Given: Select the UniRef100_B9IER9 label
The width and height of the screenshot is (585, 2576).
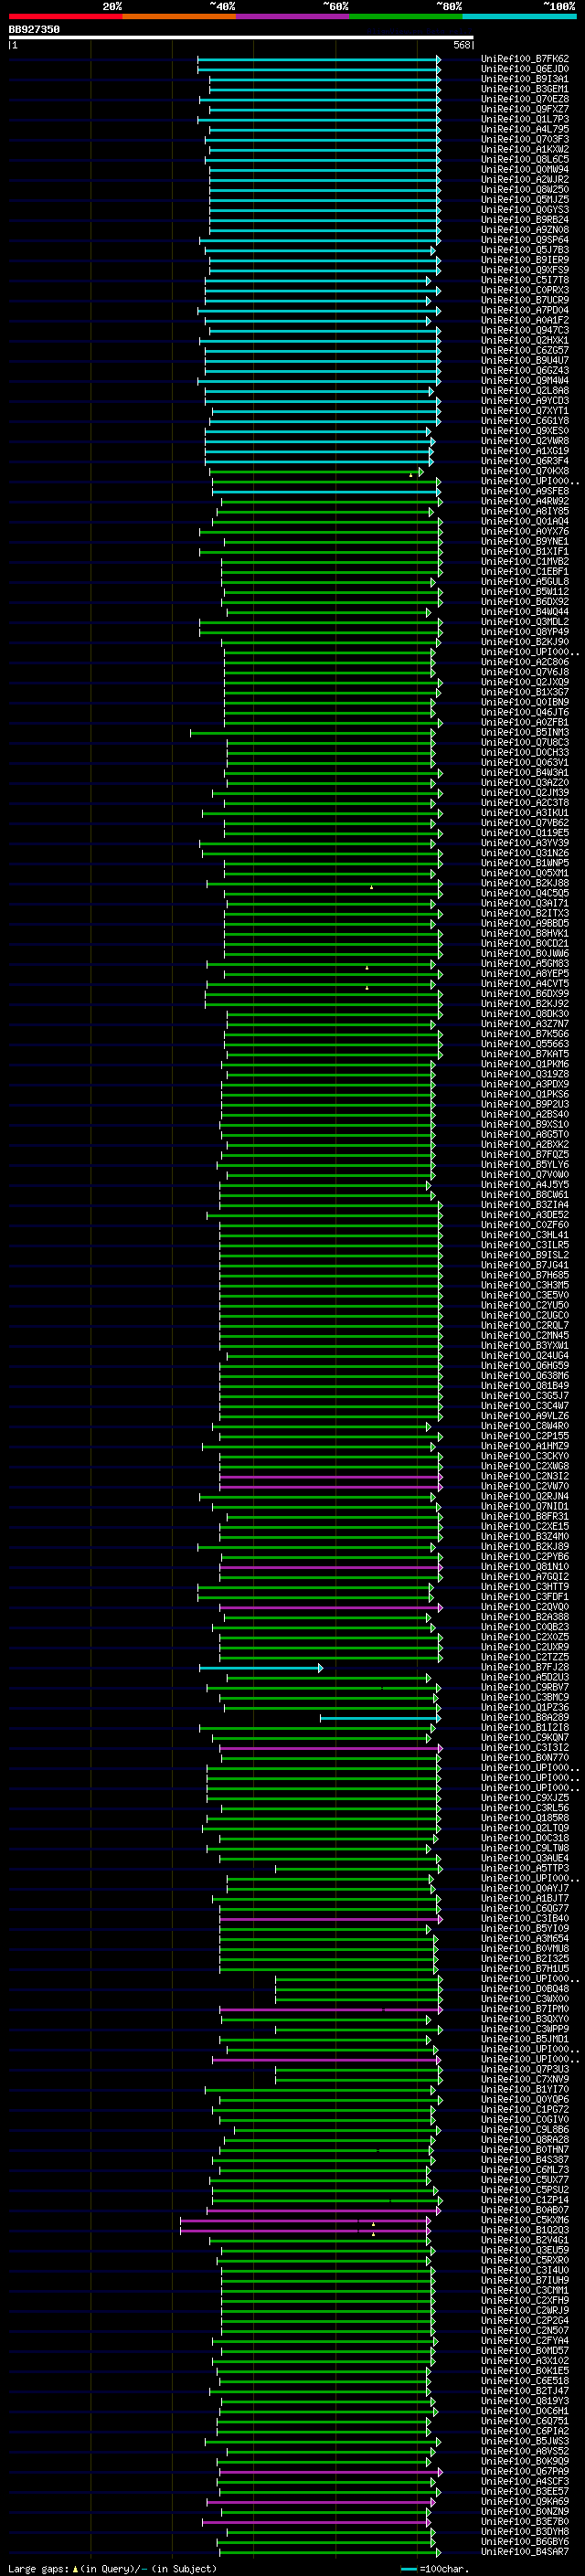Looking at the screenshot, I should 525,260.
